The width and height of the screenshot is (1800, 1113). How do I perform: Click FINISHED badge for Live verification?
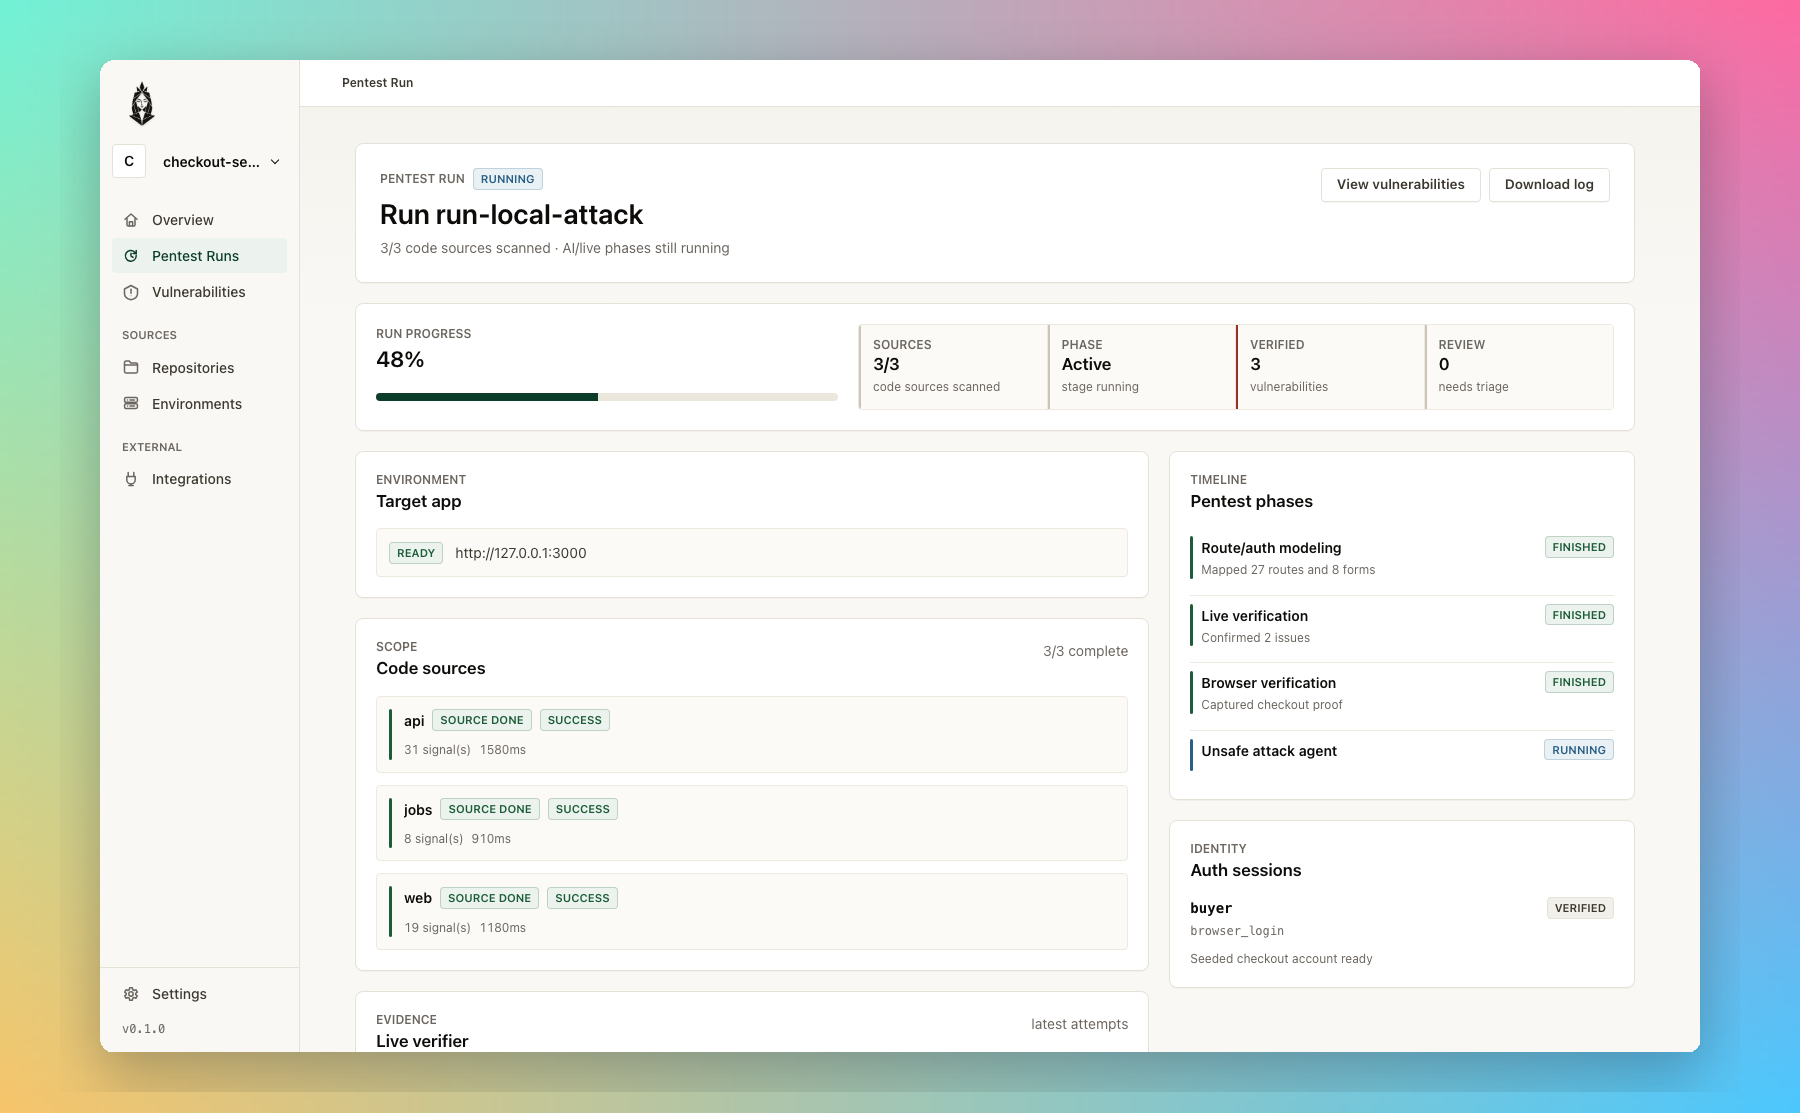[1579, 615]
